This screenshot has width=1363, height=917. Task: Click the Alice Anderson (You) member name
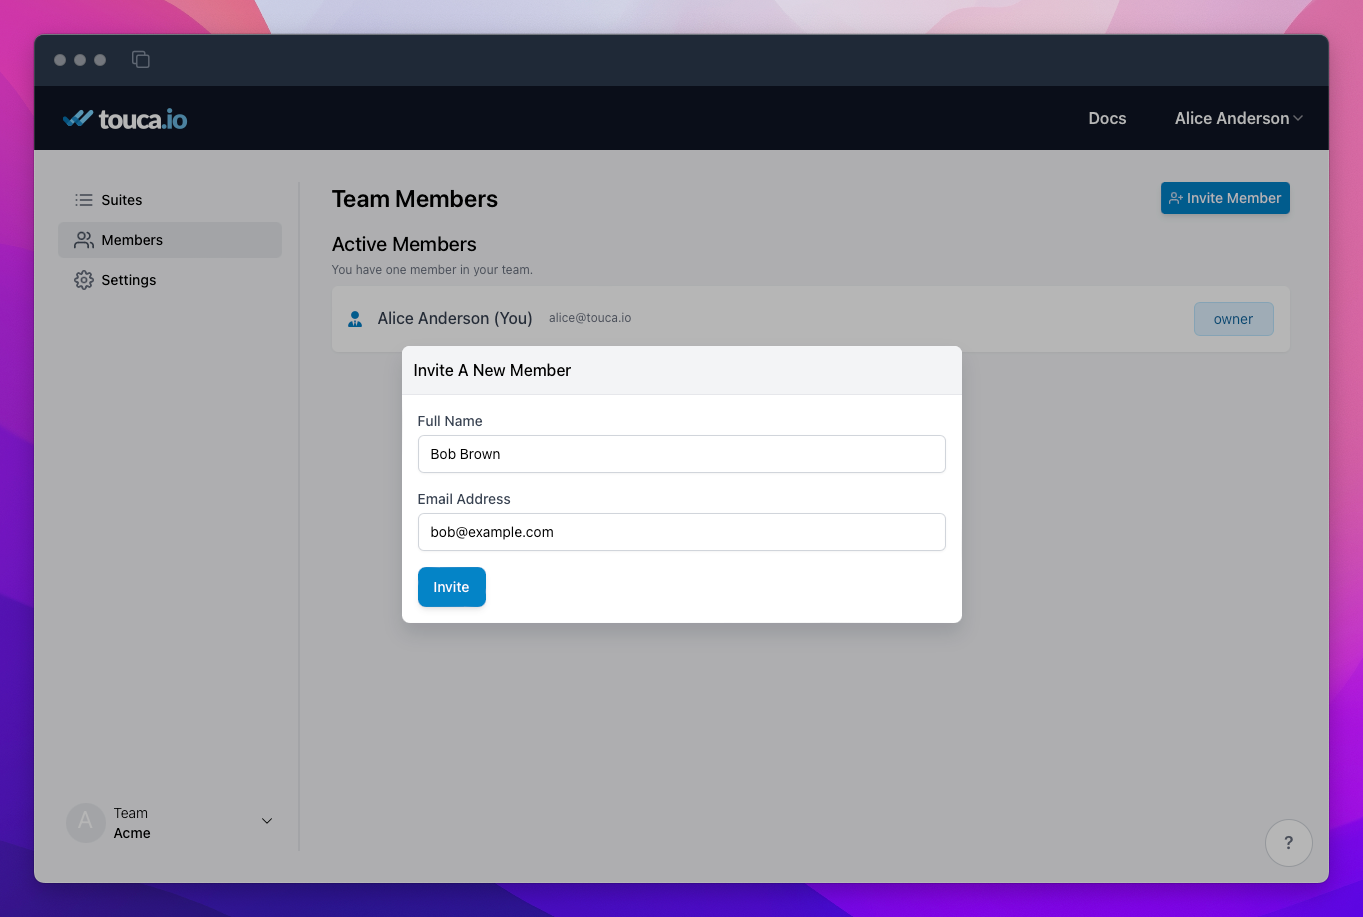[455, 318]
